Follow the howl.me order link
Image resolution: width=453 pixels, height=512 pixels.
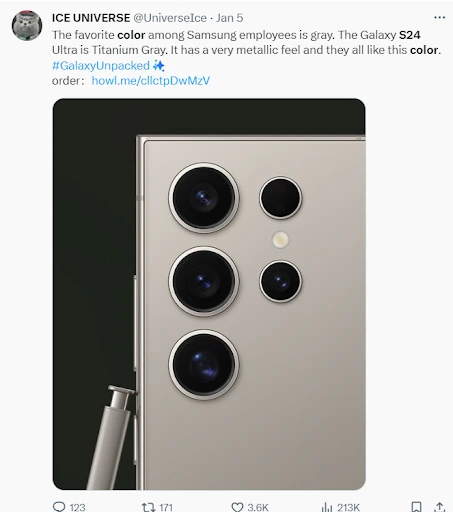click(x=151, y=81)
